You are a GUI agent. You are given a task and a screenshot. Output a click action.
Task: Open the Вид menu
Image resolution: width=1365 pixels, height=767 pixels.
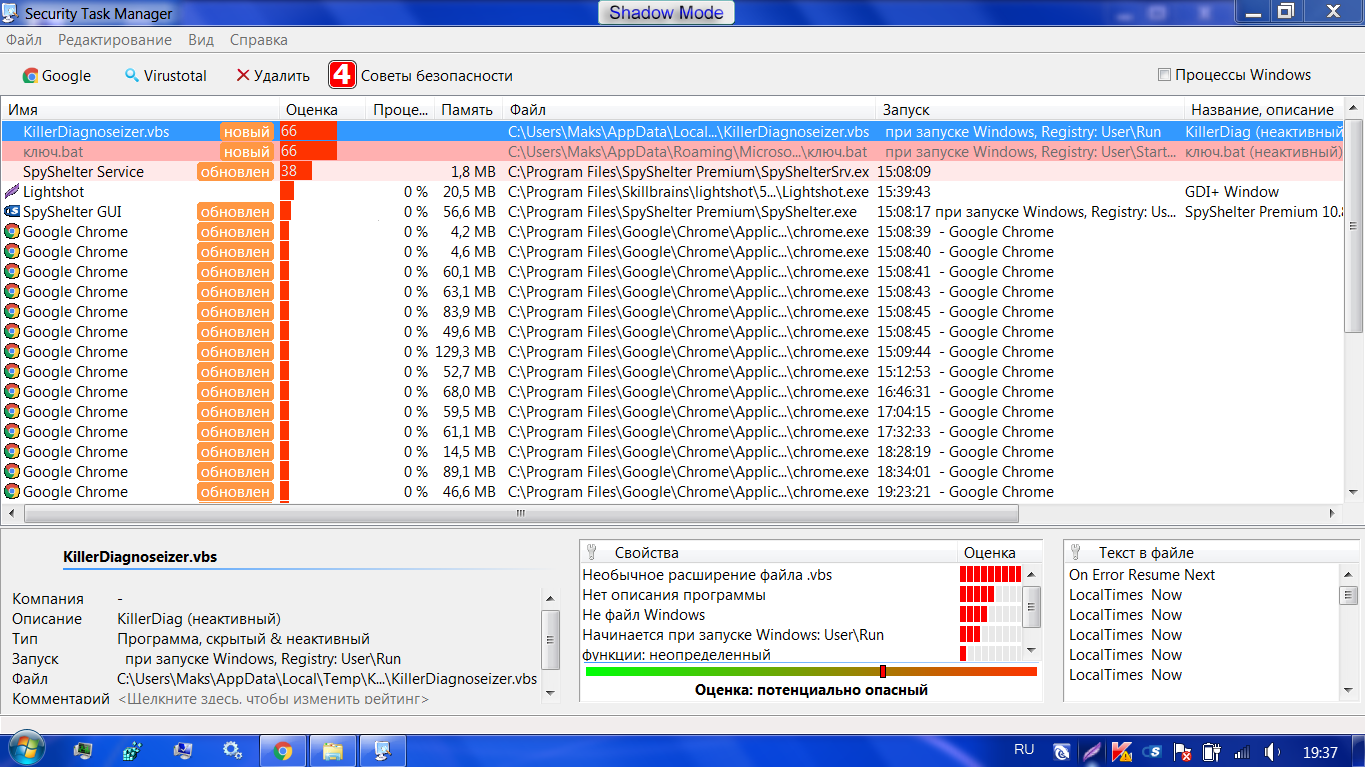point(201,40)
